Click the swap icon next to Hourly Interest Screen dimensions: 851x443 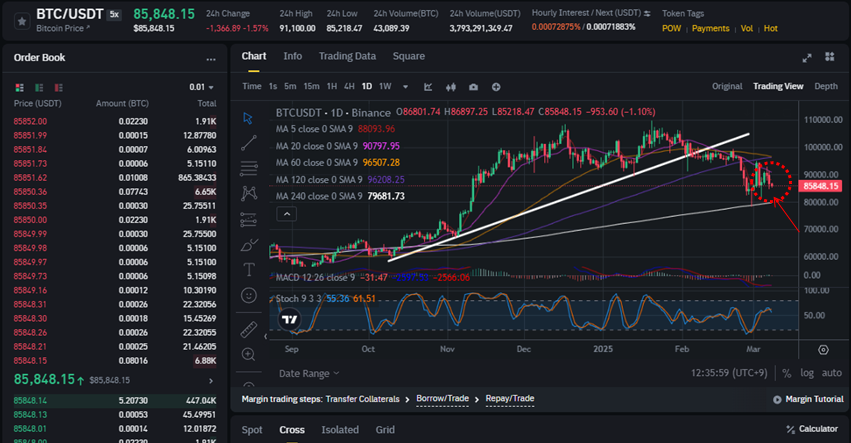click(x=647, y=14)
